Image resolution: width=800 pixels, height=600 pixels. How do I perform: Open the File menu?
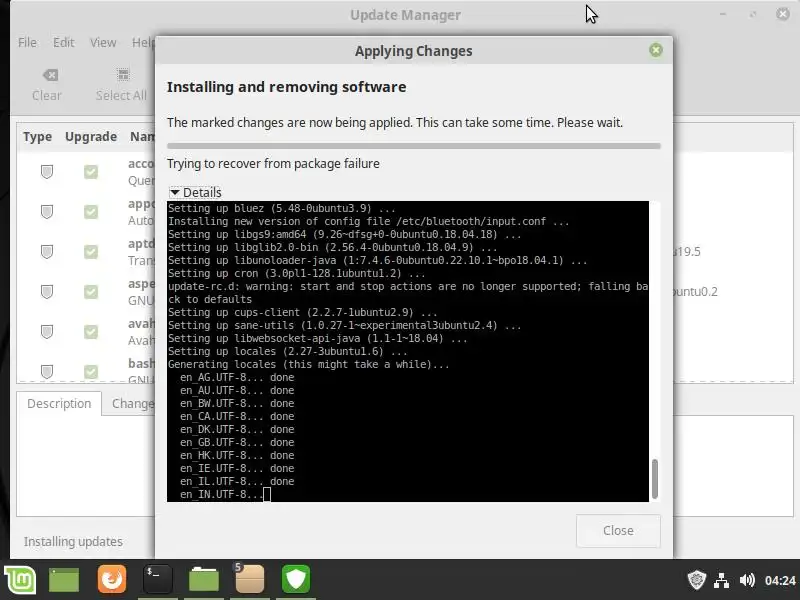pos(27,42)
